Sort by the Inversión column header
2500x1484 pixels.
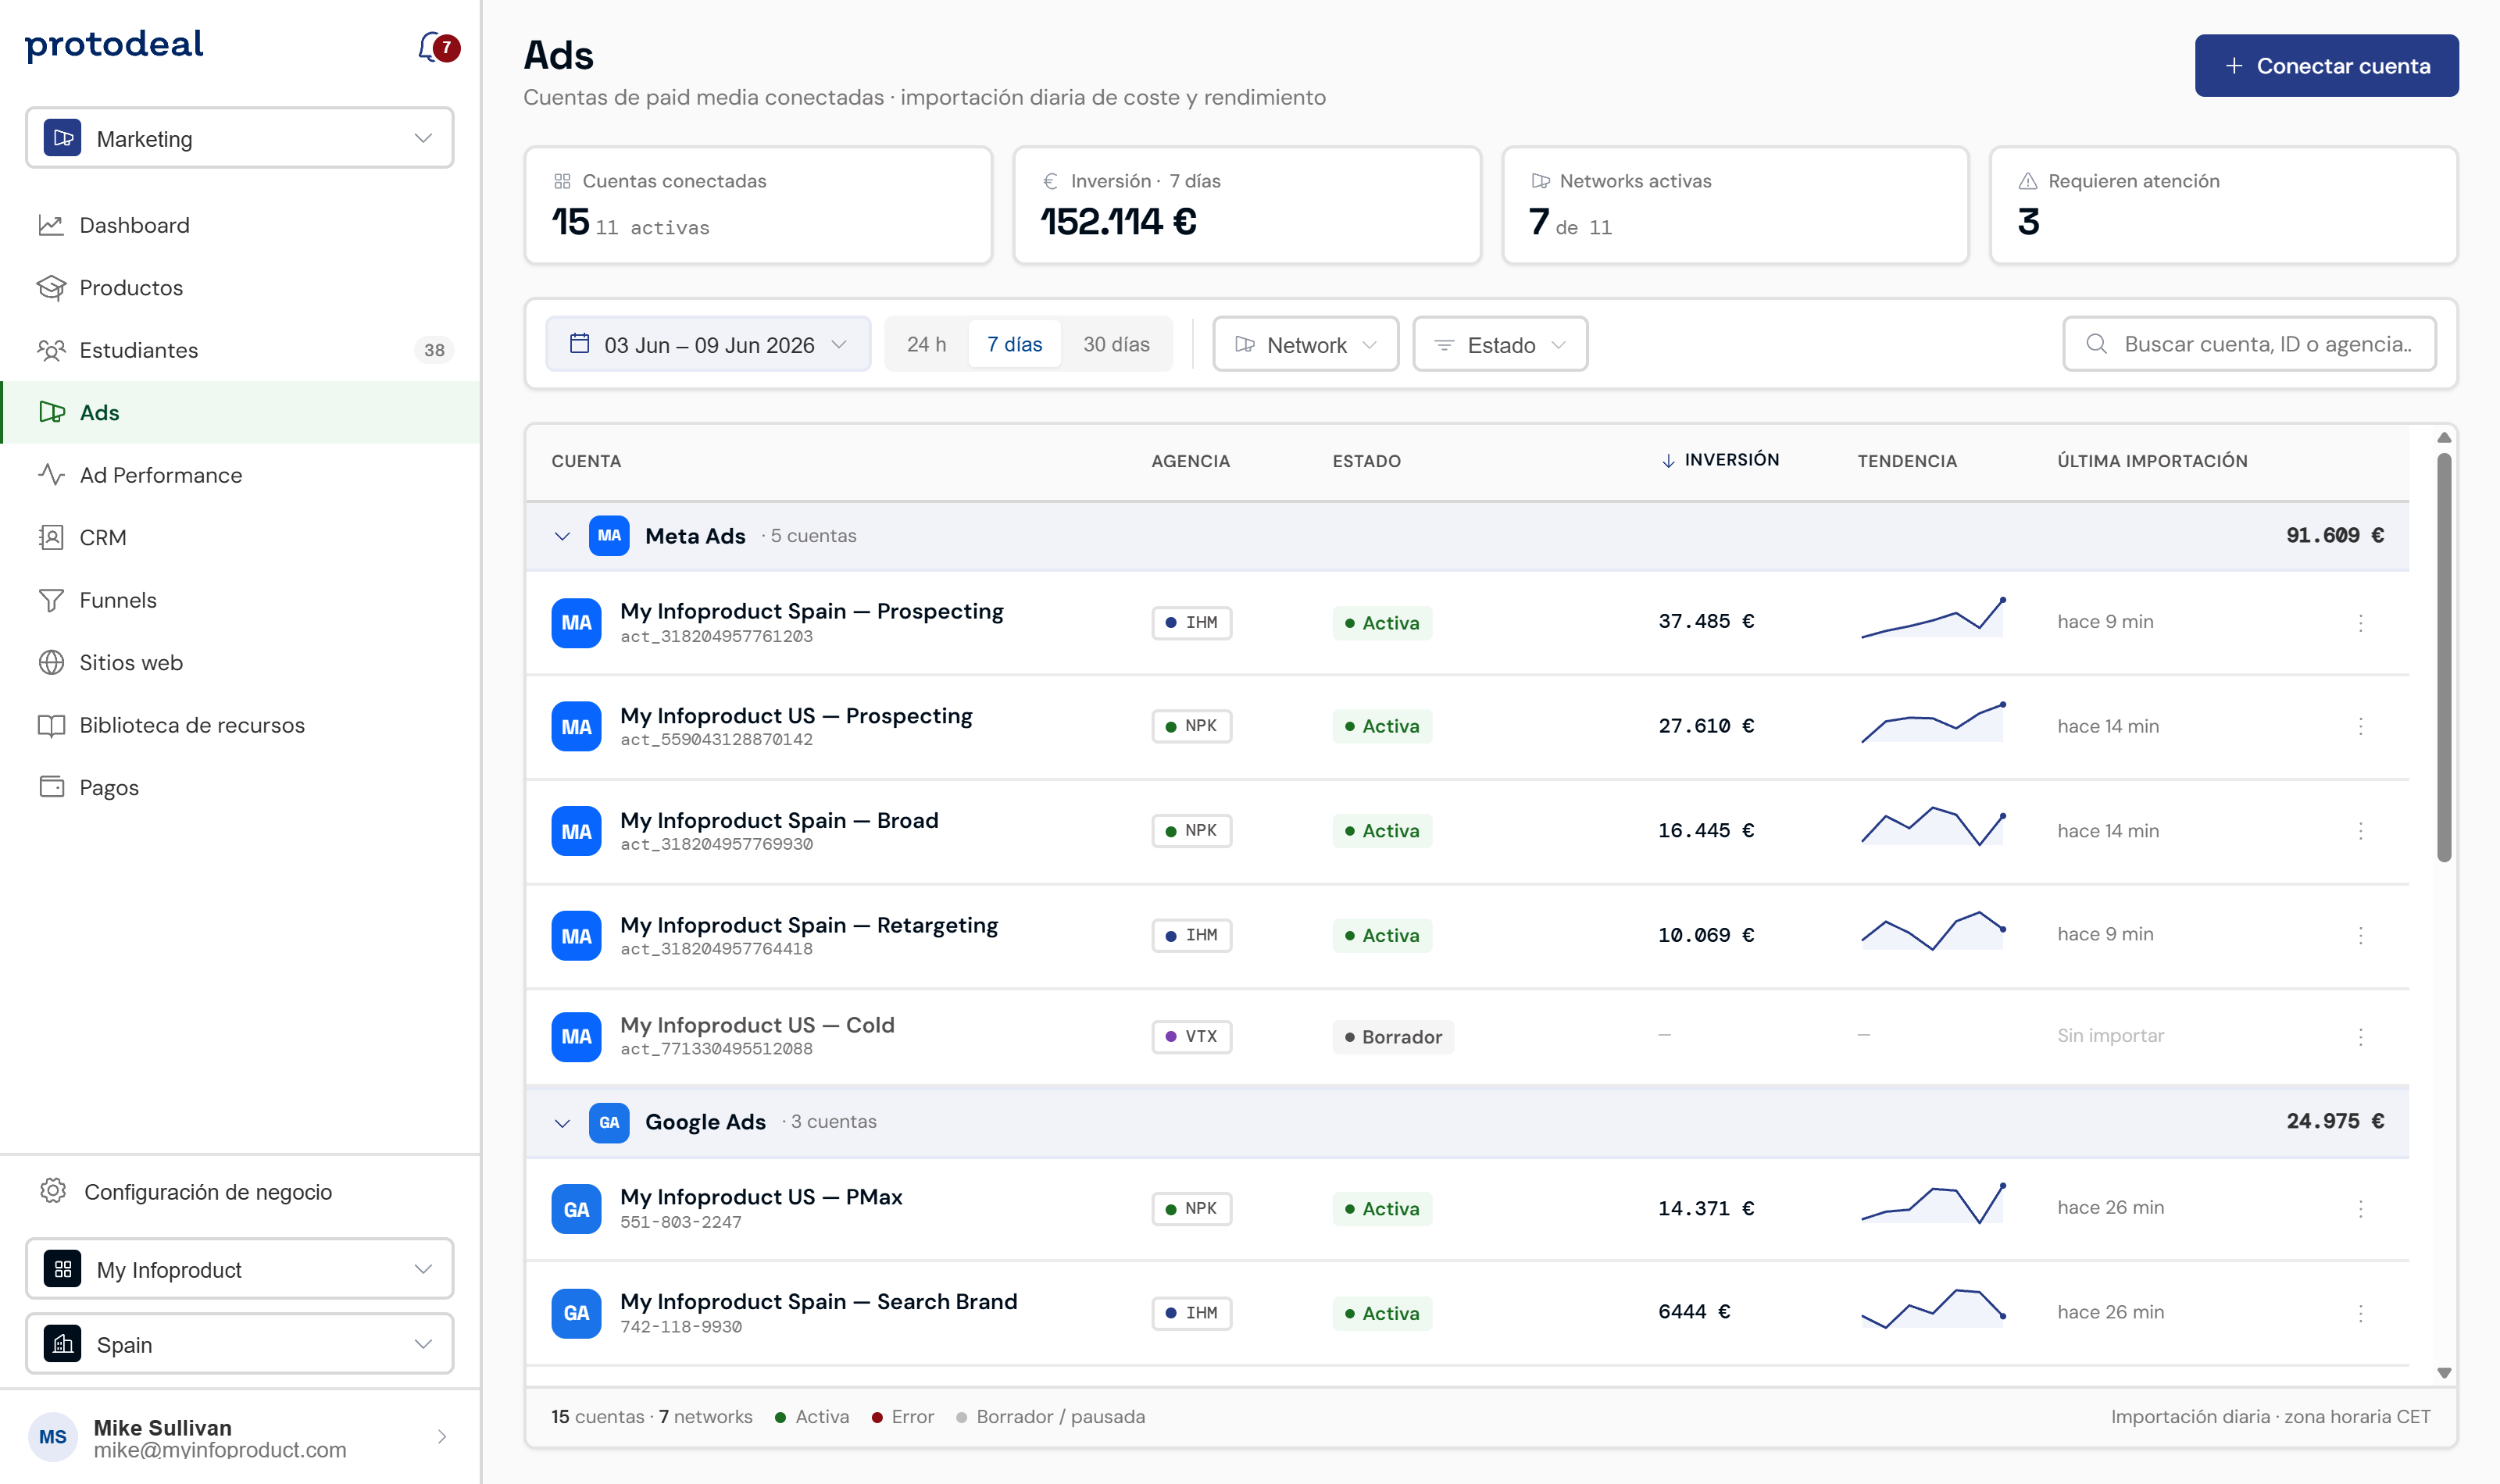(x=1721, y=460)
